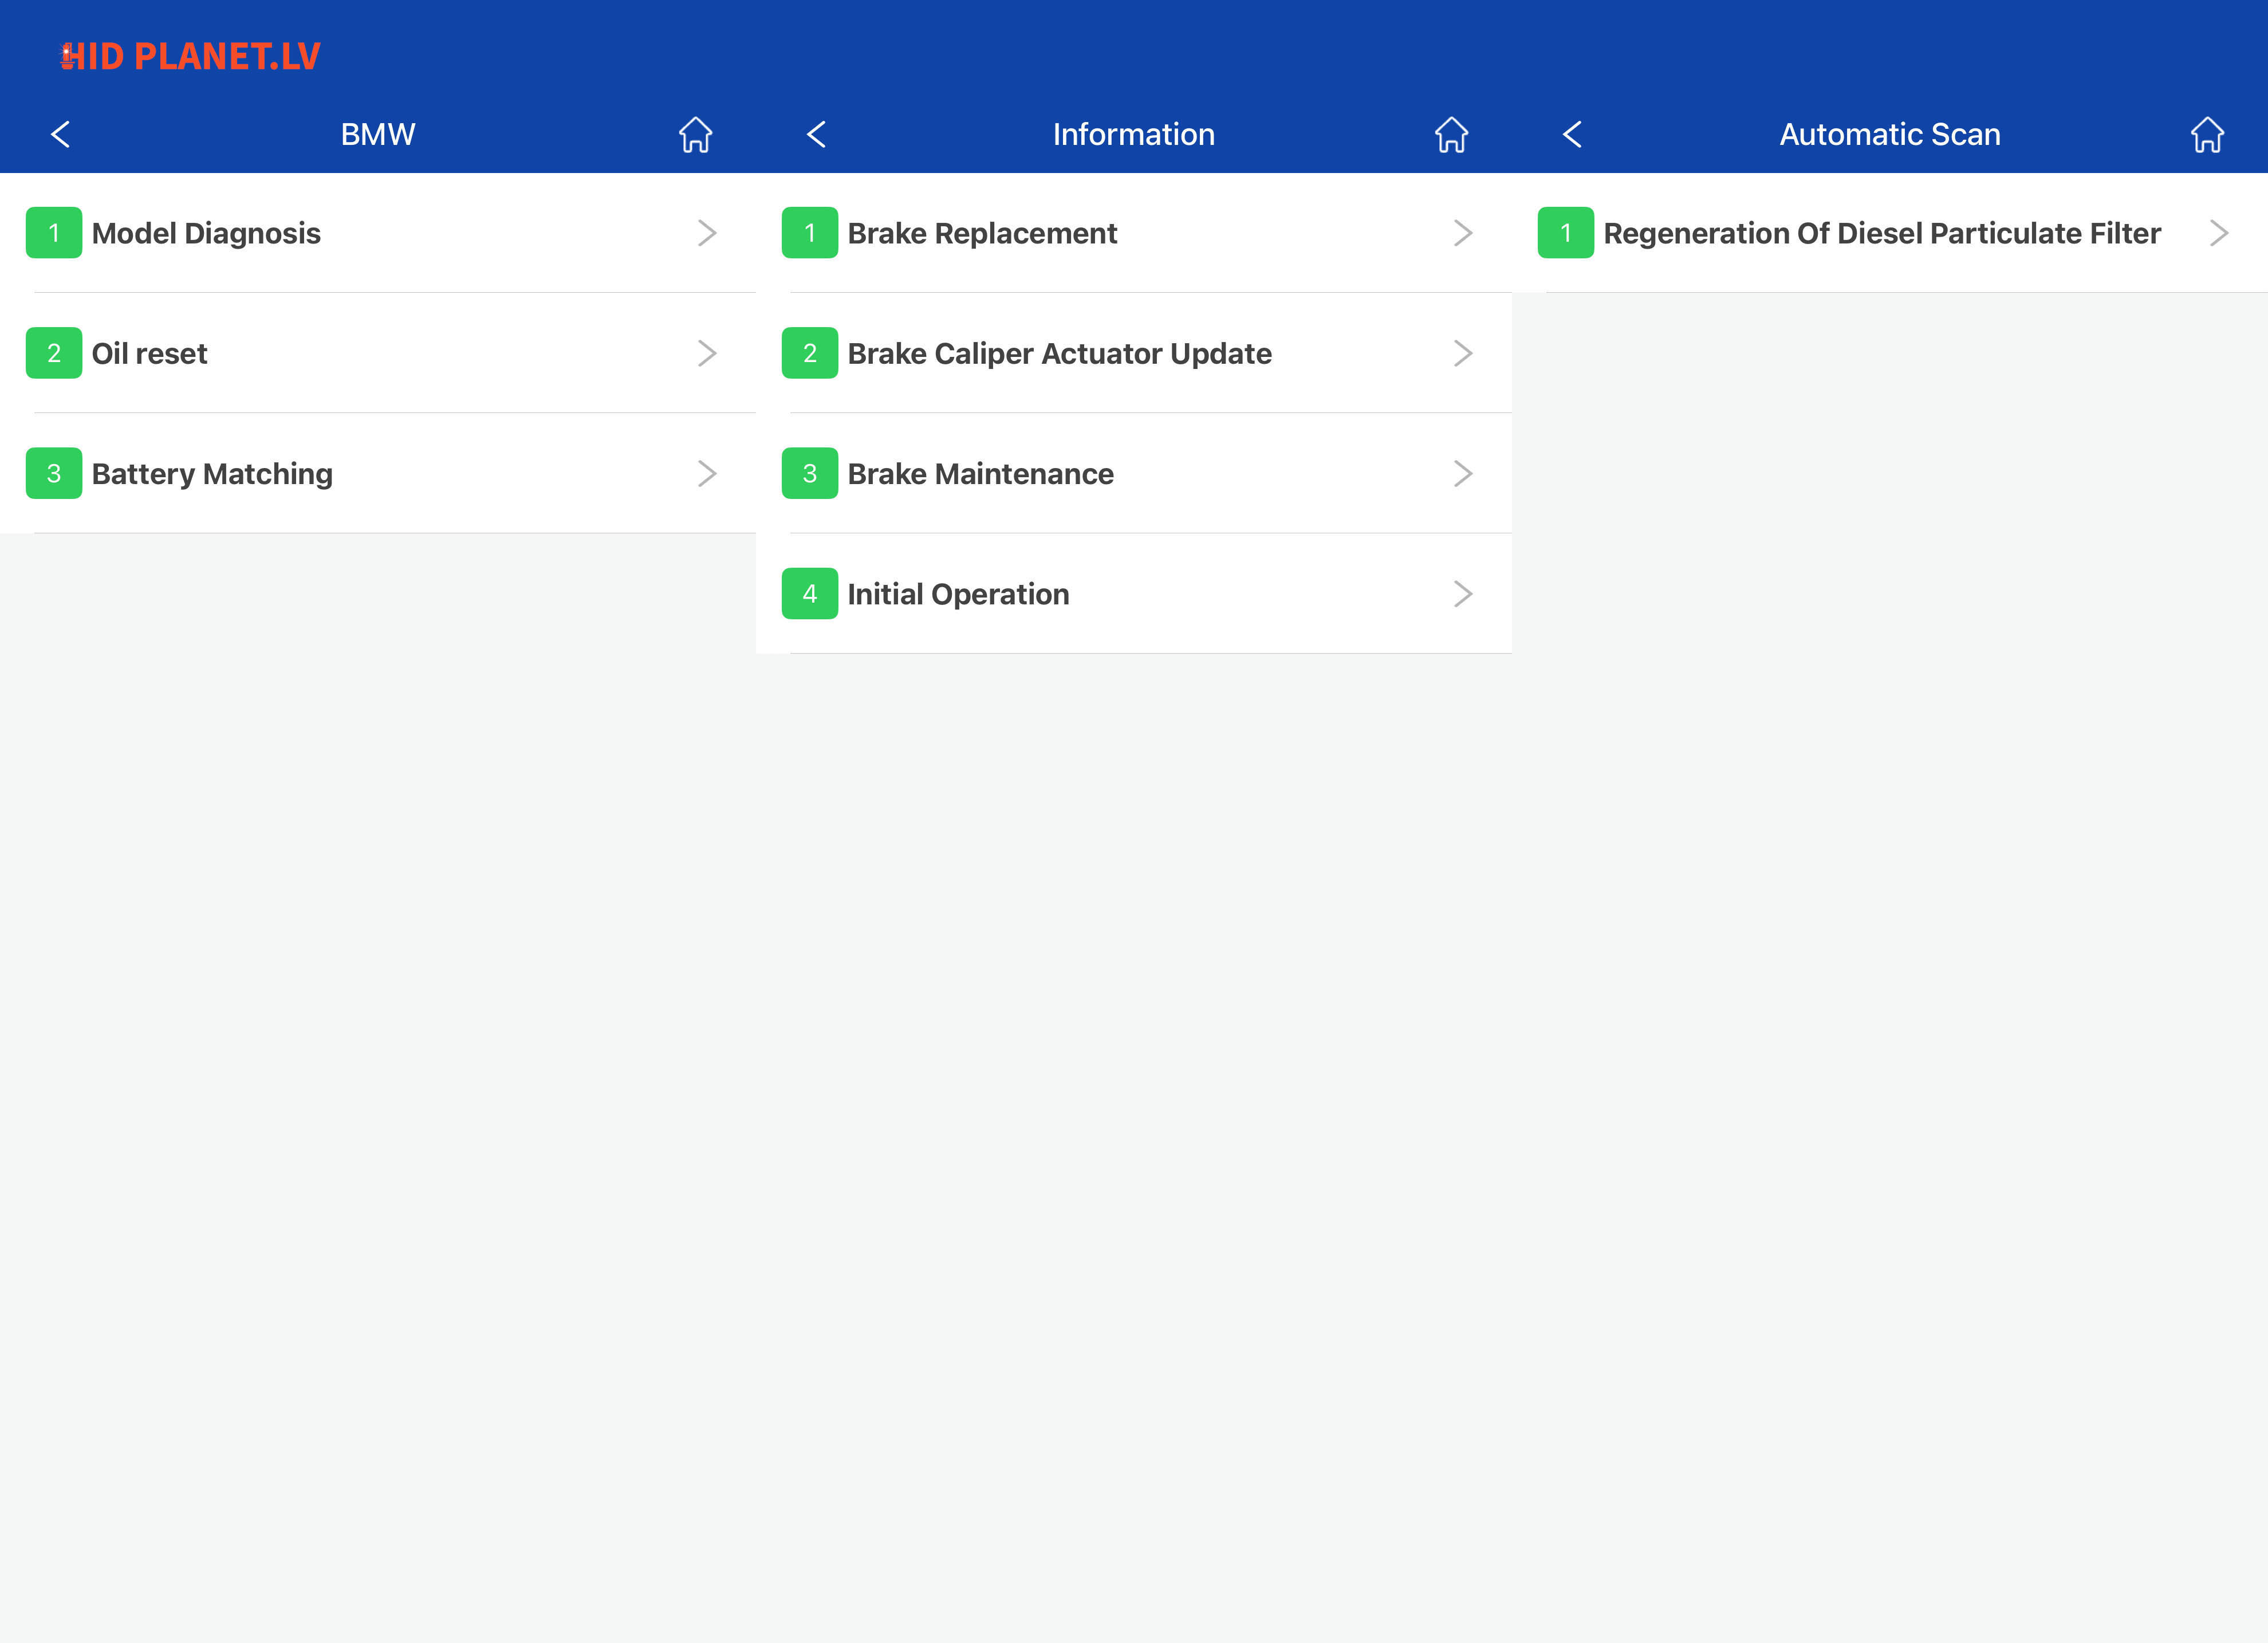Image resolution: width=2268 pixels, height=1643 pixels.
Task: Click the home icon in Information panel
Action: point(1451,134)
